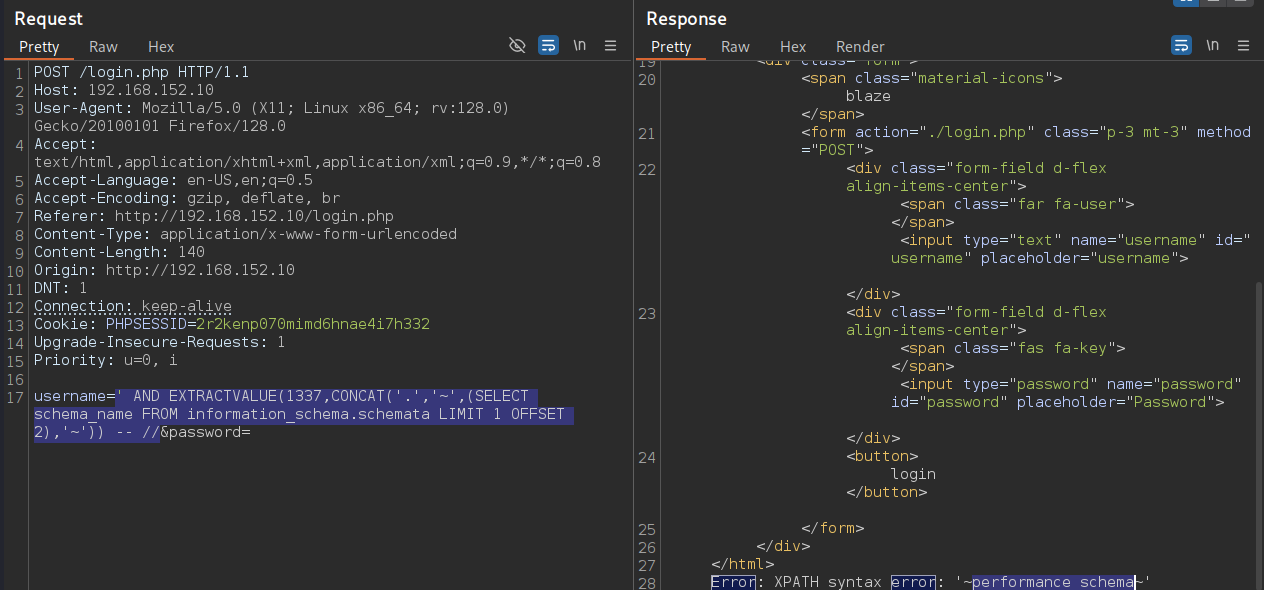
Task: Click line number 28 in the Response gutter
Action: click(647, 582)
